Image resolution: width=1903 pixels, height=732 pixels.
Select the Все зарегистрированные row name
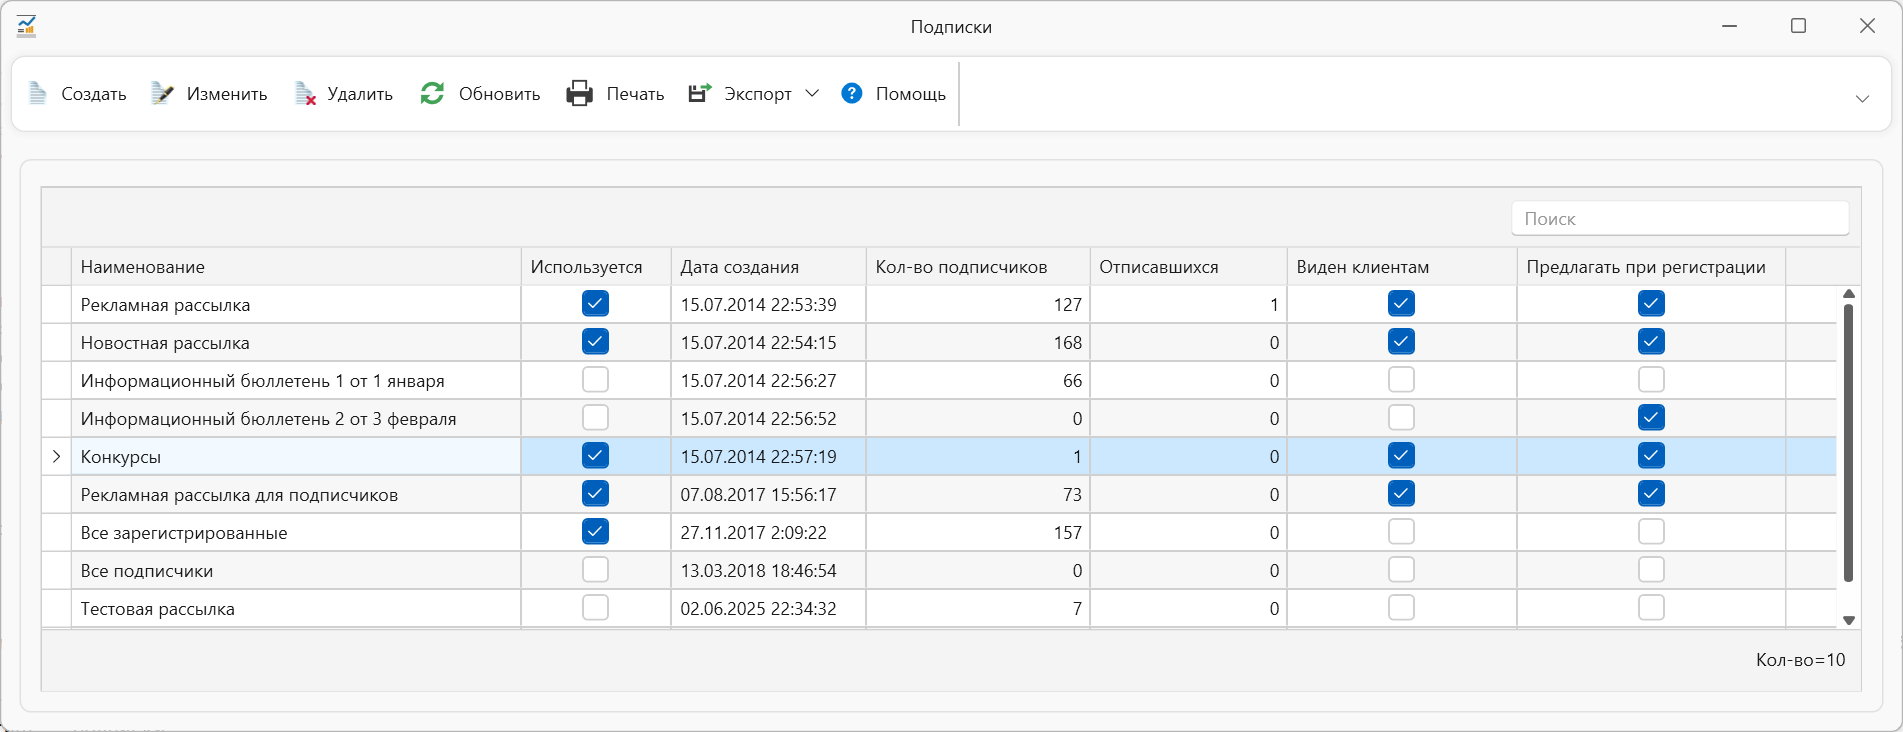tap(184, 533)
